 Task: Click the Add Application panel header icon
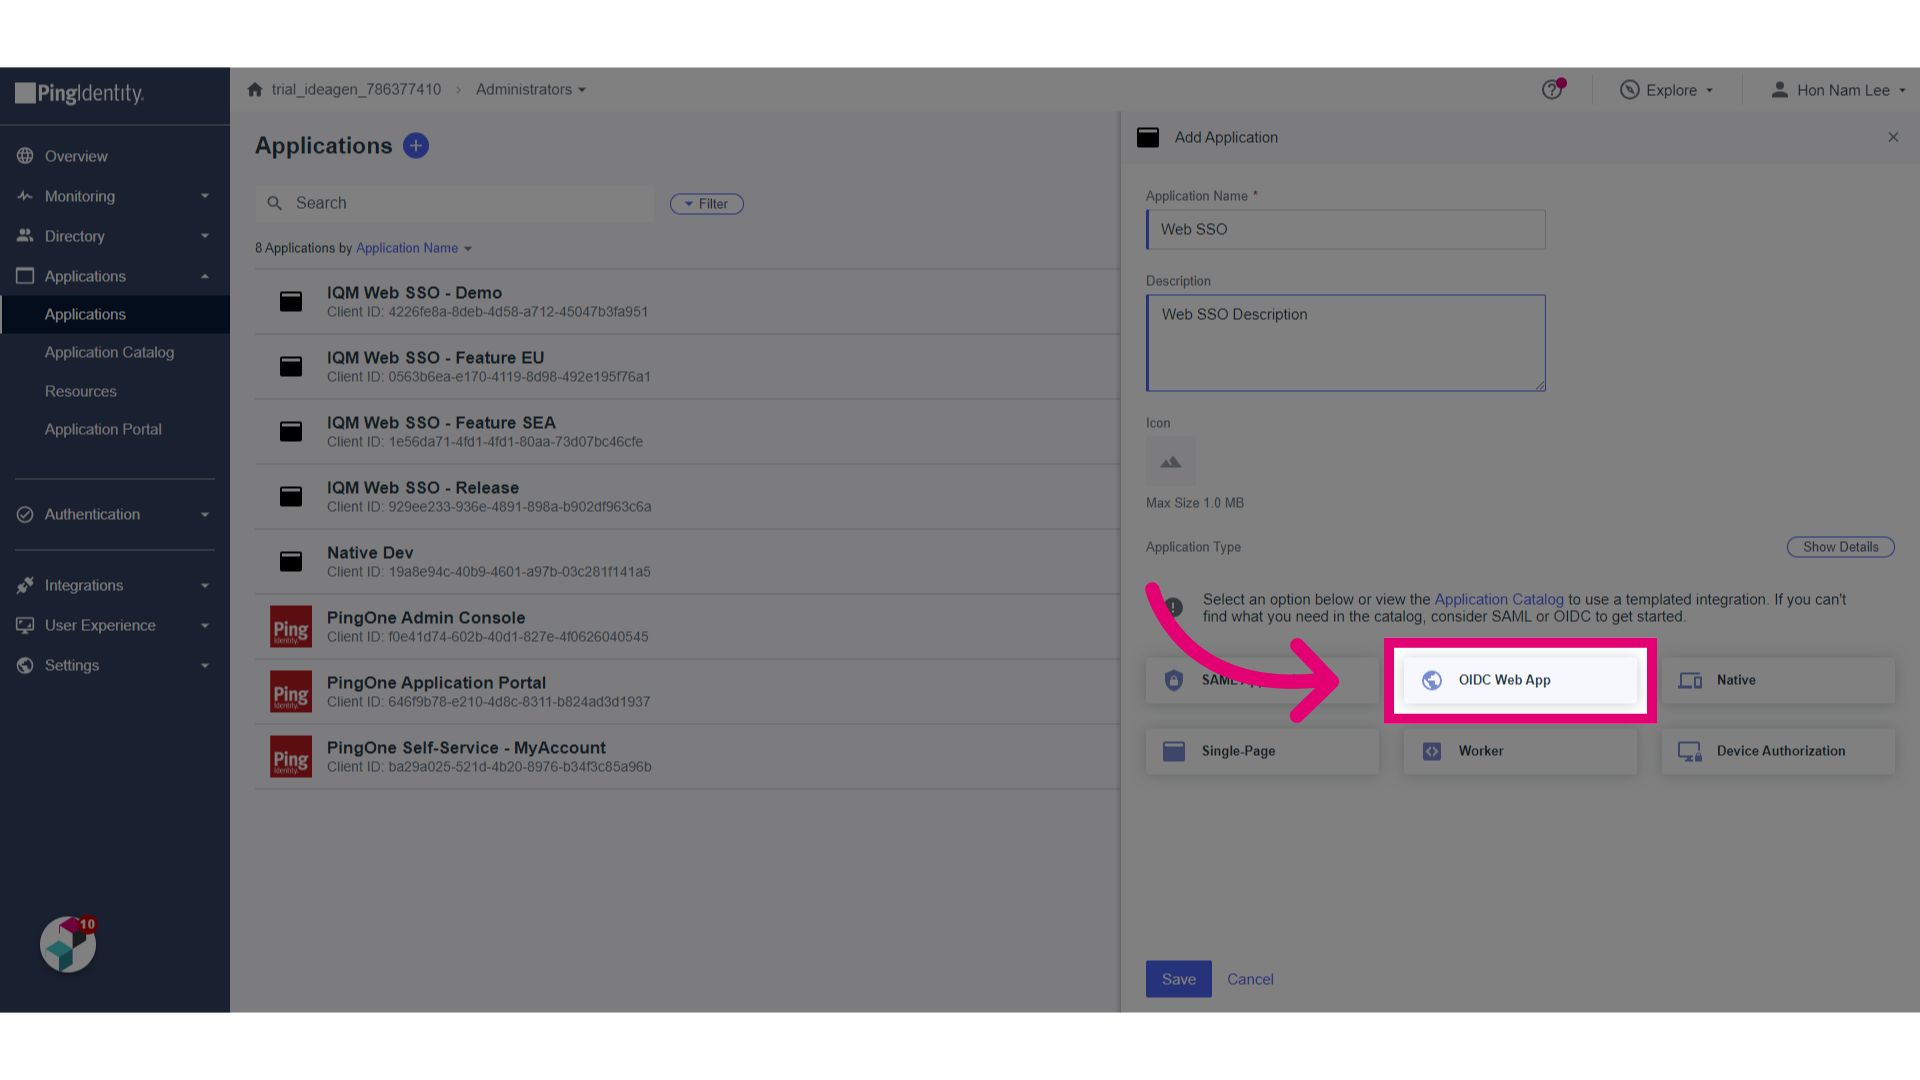click(1148, 137)
